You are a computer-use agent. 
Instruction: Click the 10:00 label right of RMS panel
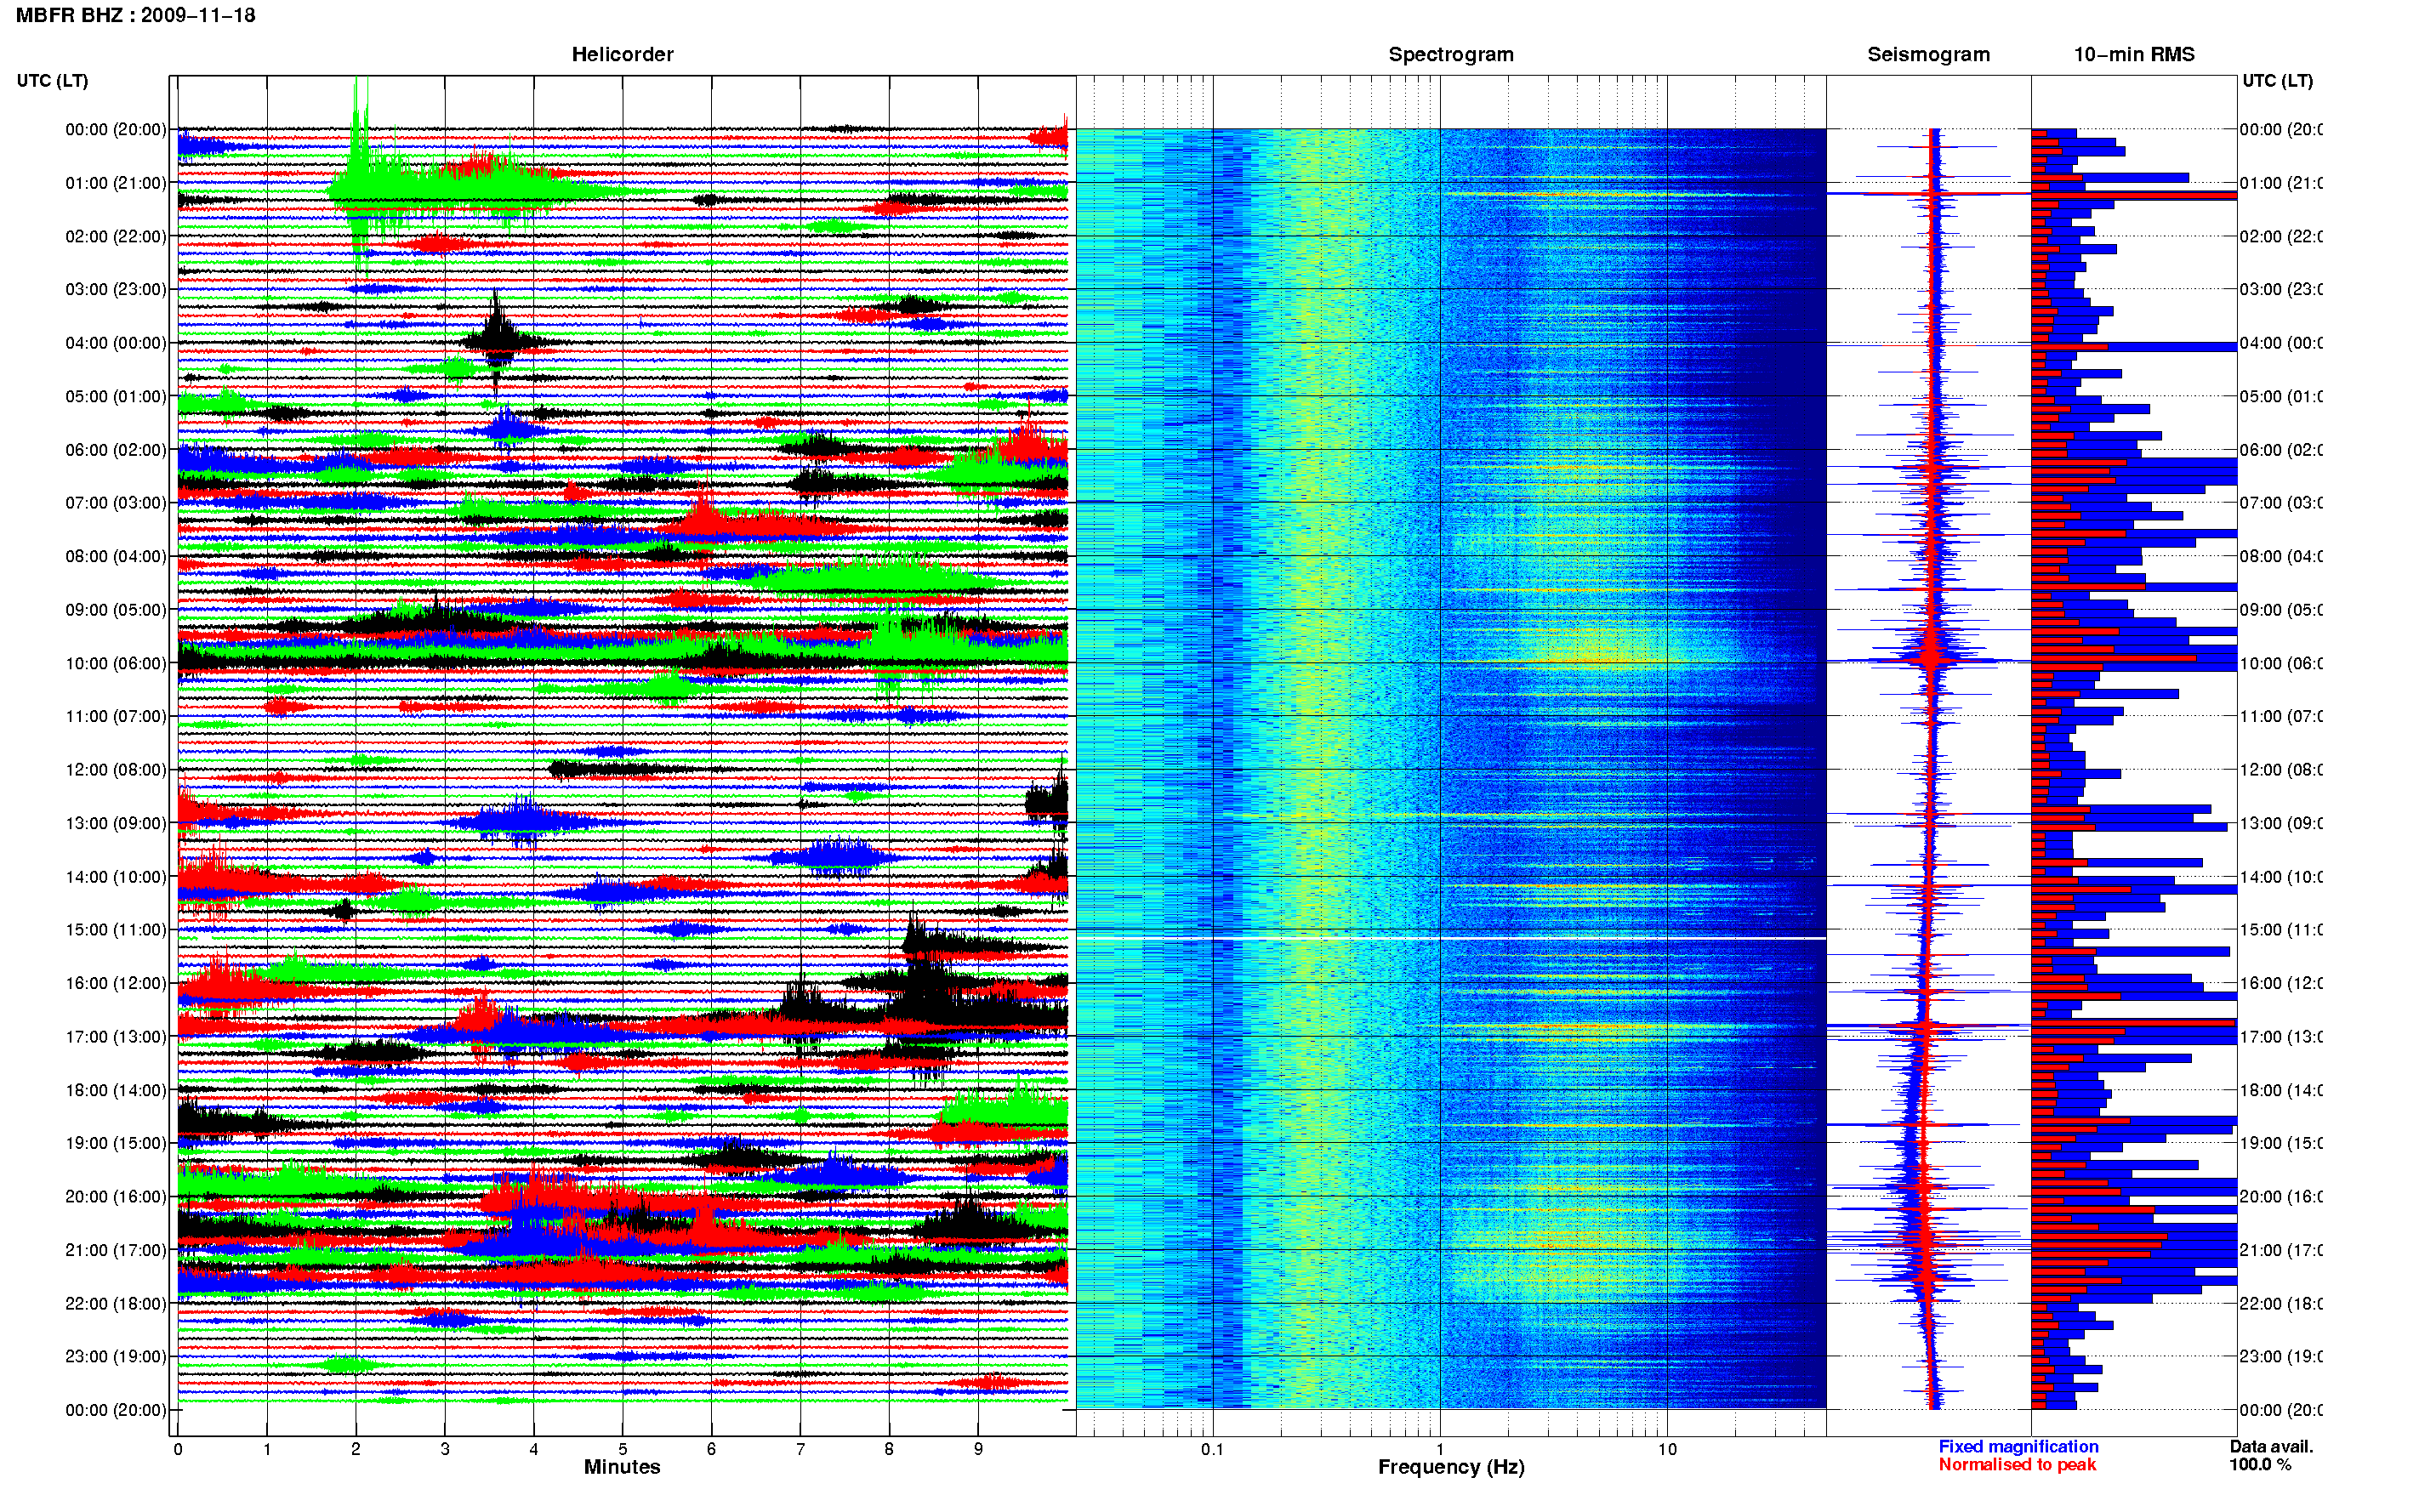click(x=2281, y=663)
